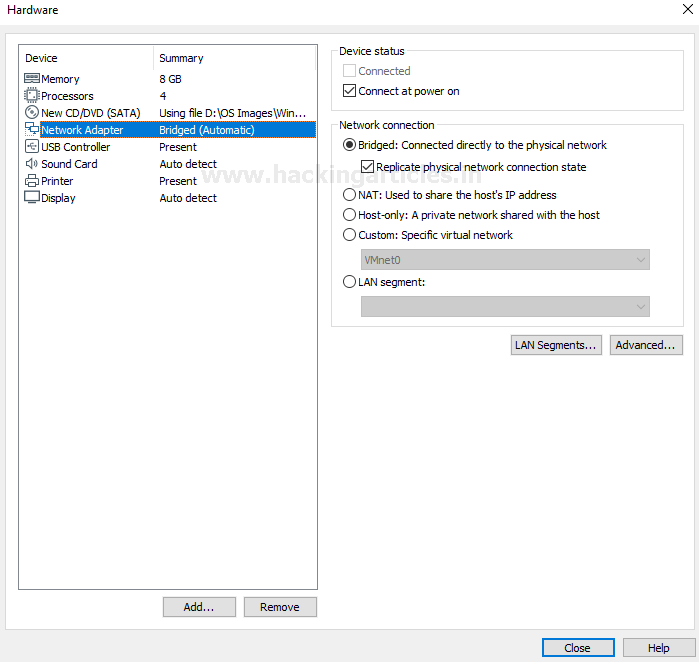Select the Printer device entry
The image size is (699, 662).
click(x=169, y=181)
